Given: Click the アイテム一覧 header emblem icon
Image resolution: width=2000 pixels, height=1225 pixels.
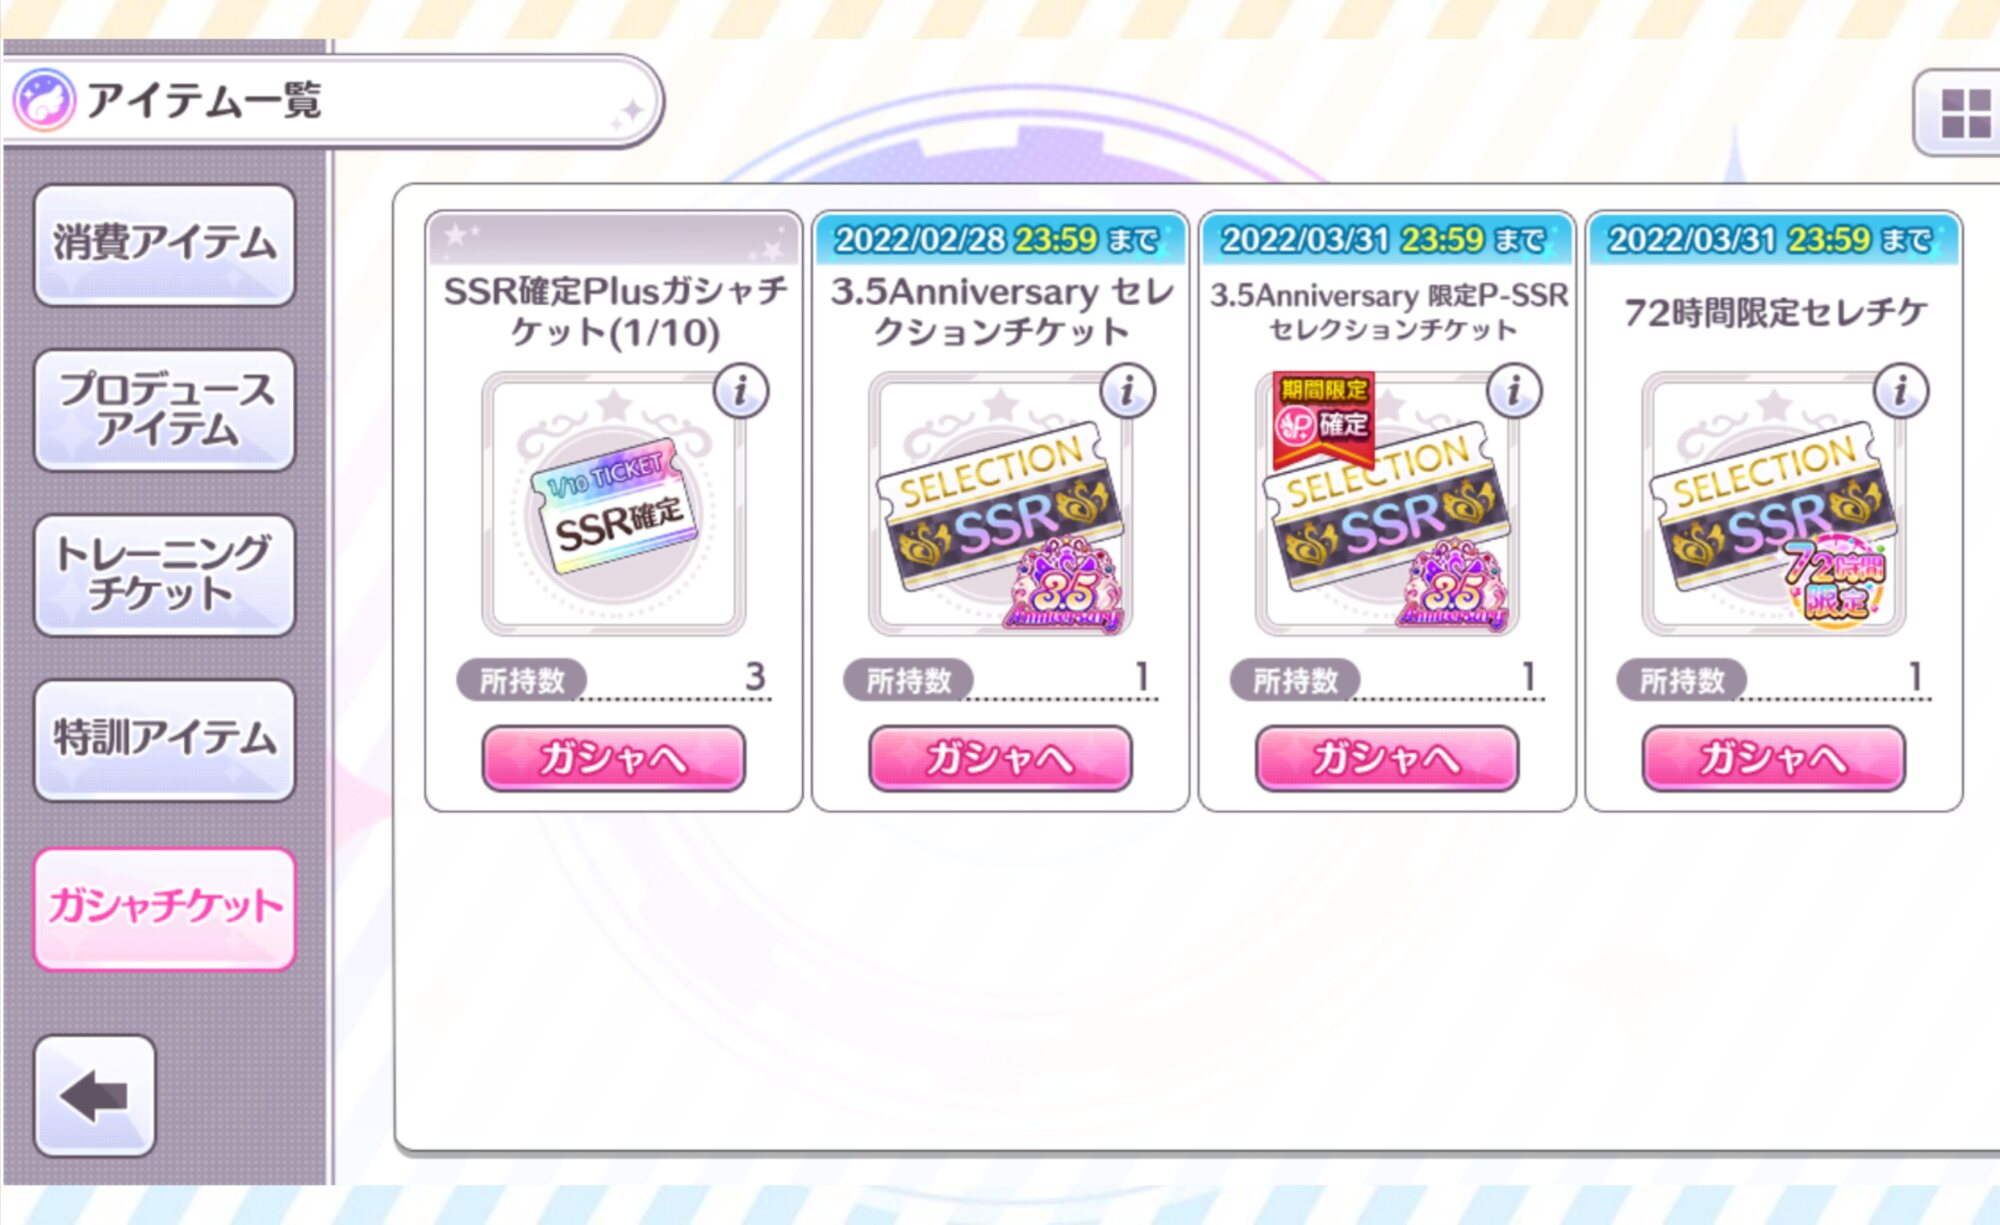Looking at the screenshot, I should [43, 101].
